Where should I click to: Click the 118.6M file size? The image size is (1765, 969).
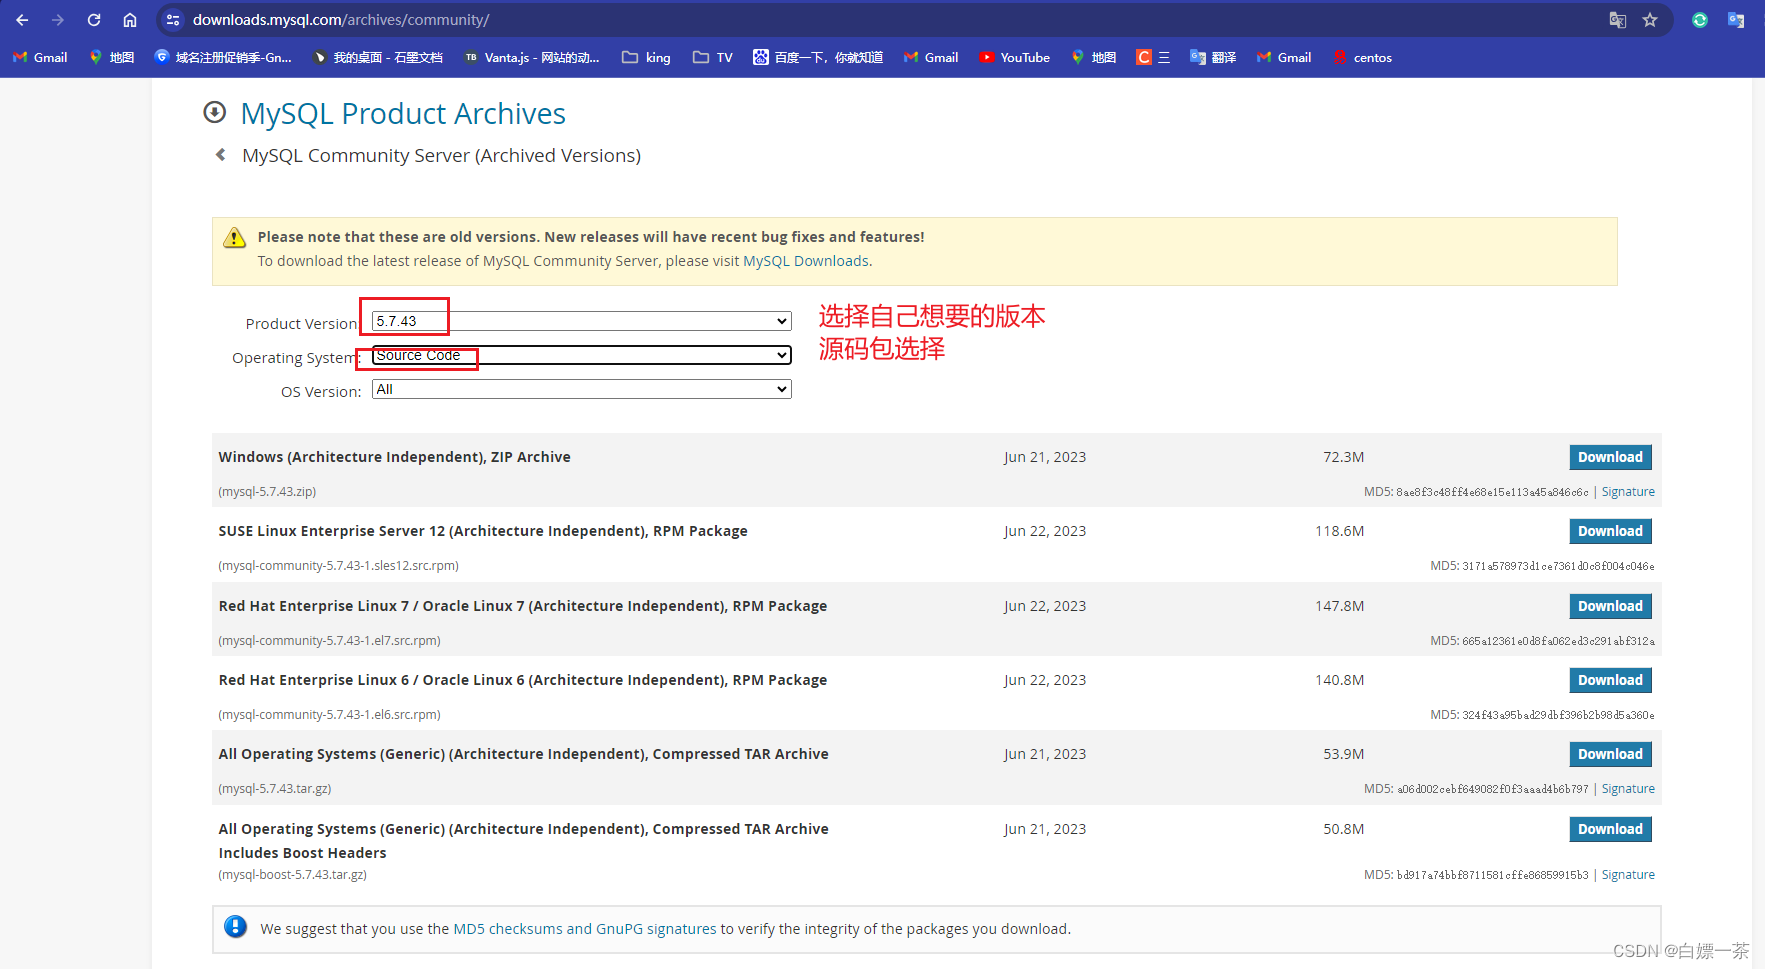tap(1339, 531)
